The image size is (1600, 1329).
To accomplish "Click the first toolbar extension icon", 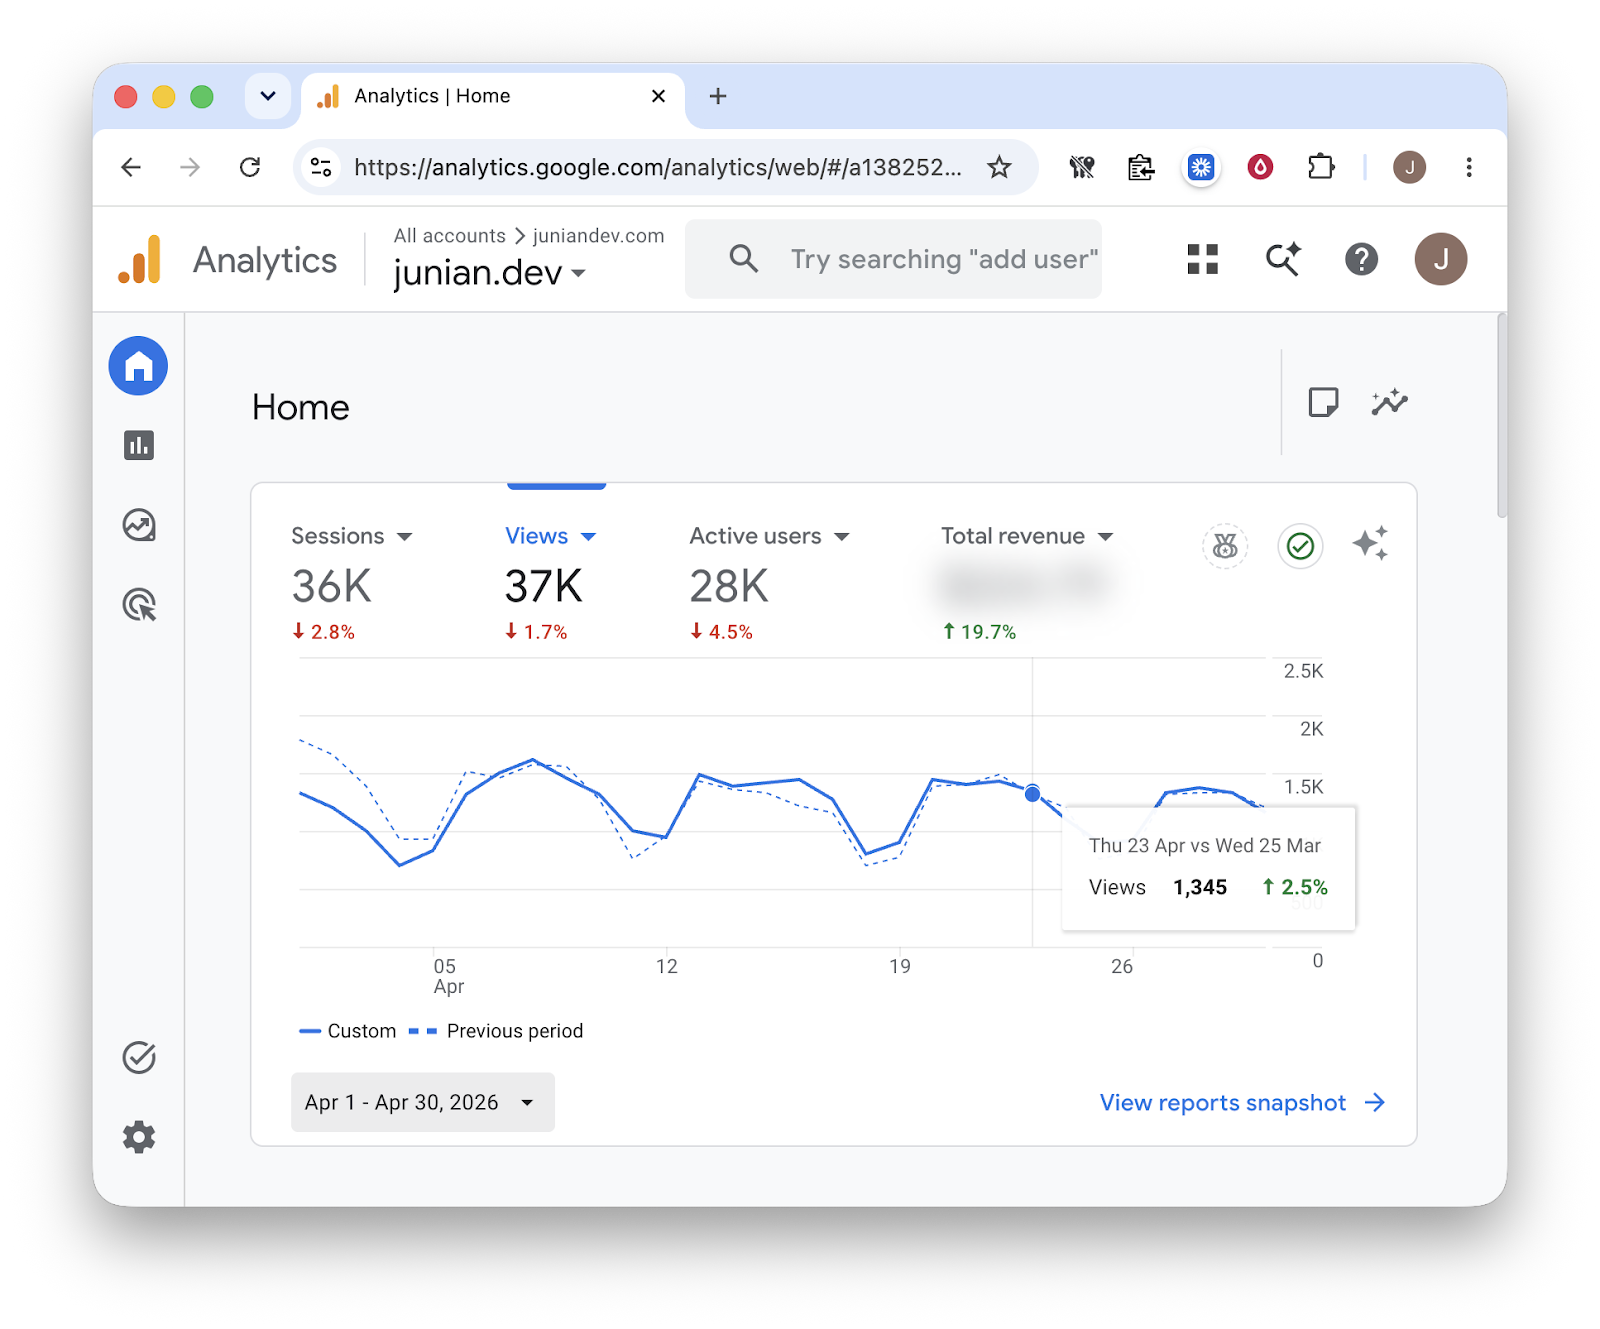I will 1082,167.
